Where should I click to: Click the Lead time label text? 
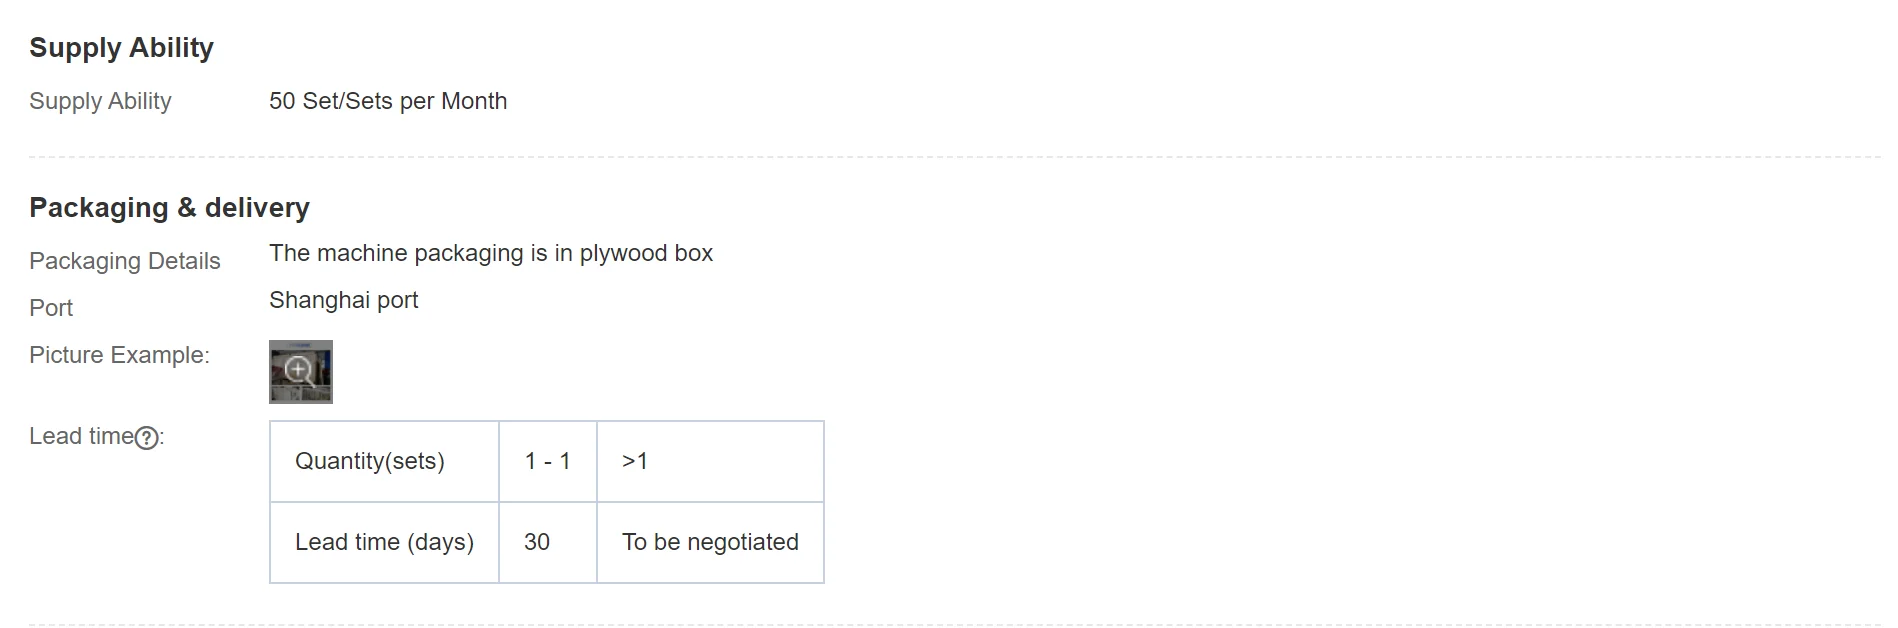coord(81,436)
